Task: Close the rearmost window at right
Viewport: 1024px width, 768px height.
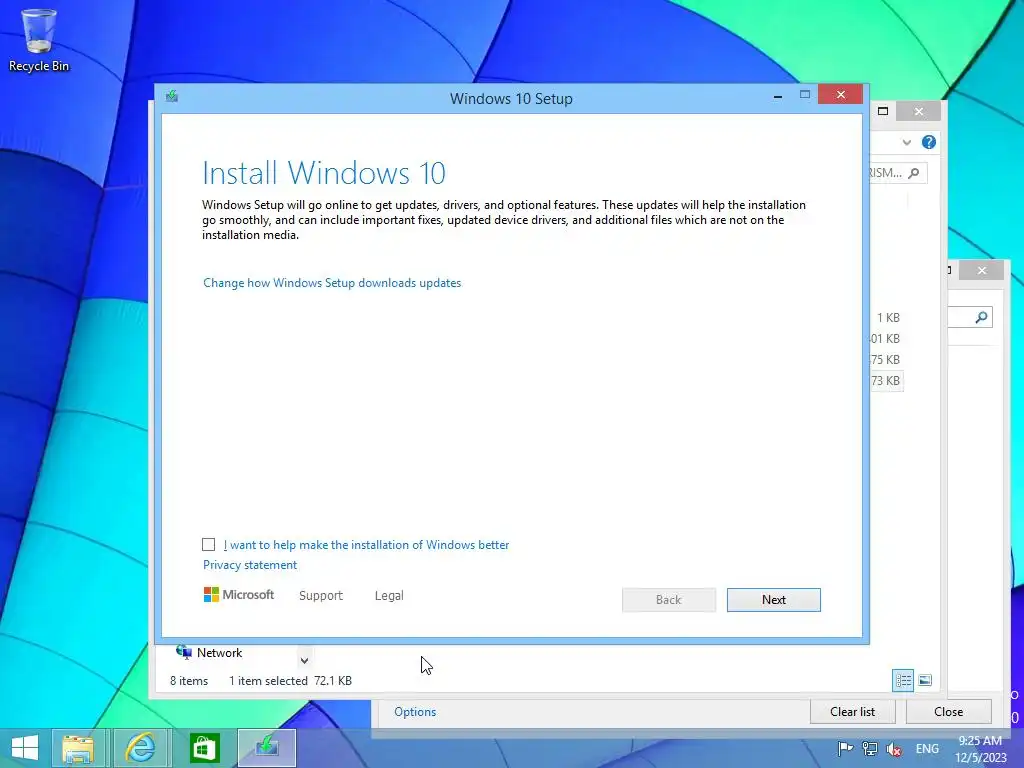Action: (982, 270)
